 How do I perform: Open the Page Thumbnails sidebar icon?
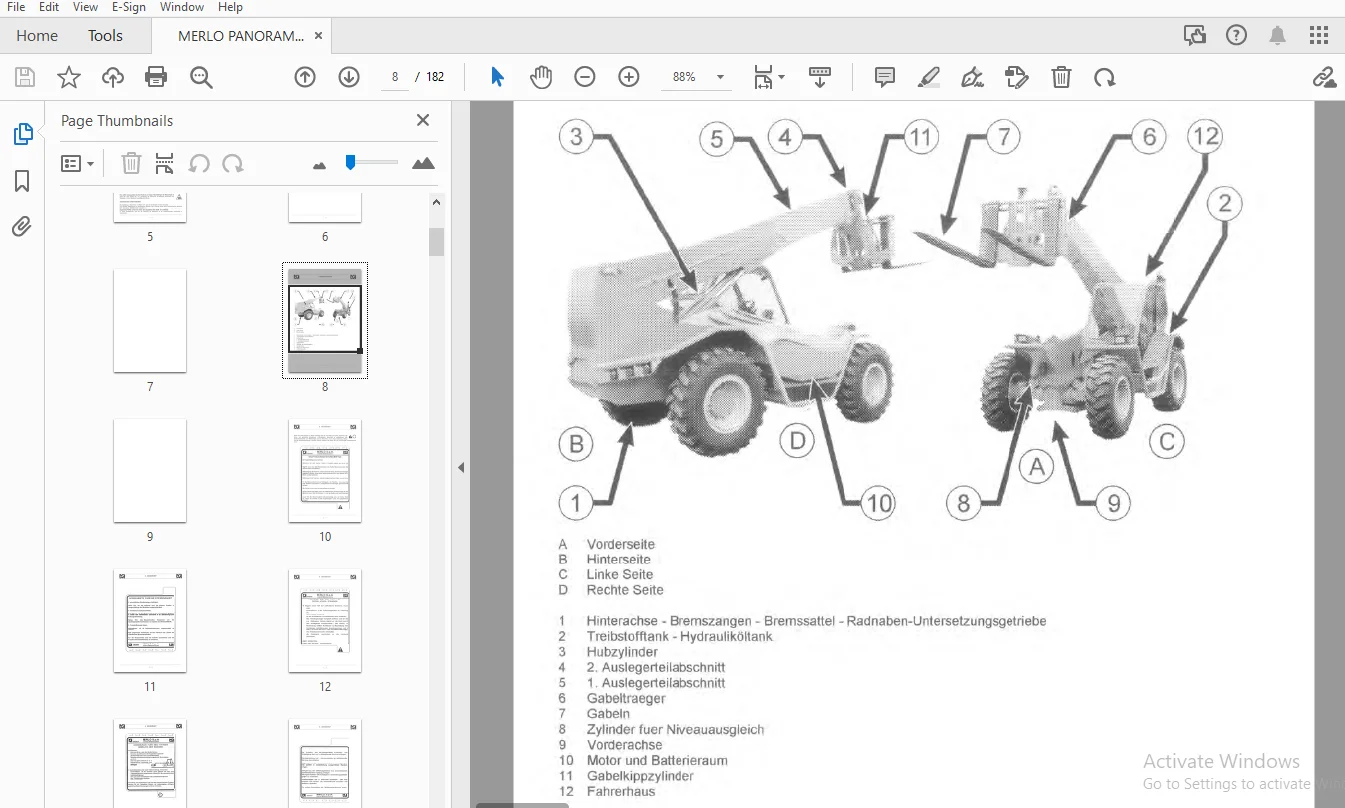(x=22, y=134)
